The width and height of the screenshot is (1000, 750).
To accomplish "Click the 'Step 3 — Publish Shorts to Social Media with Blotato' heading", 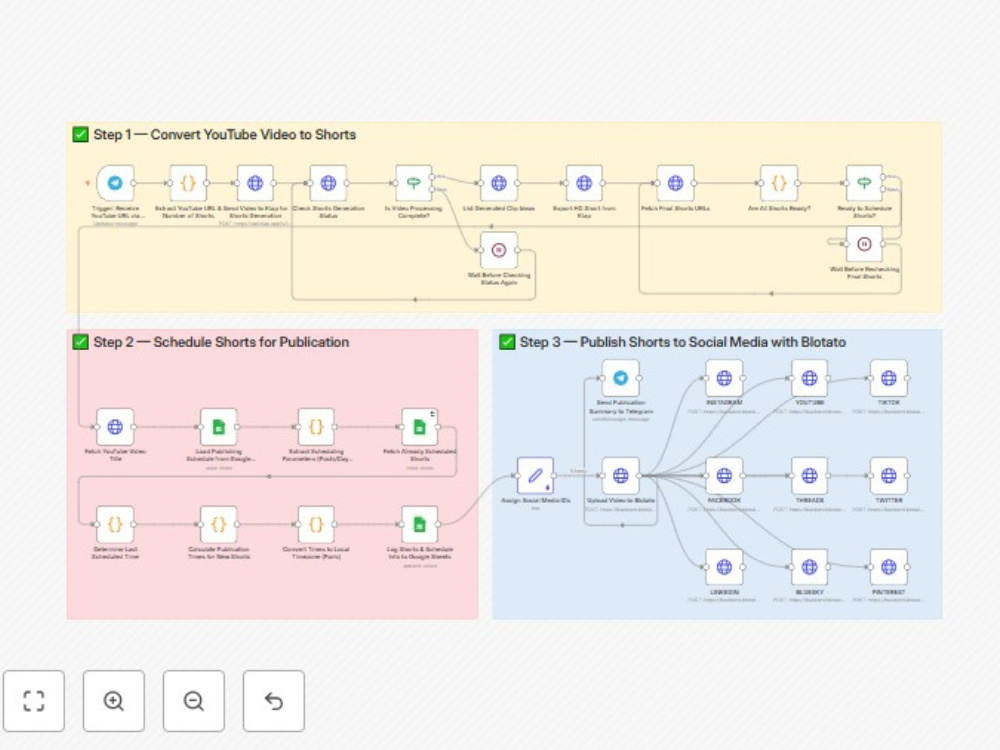I will click(682, 342).
